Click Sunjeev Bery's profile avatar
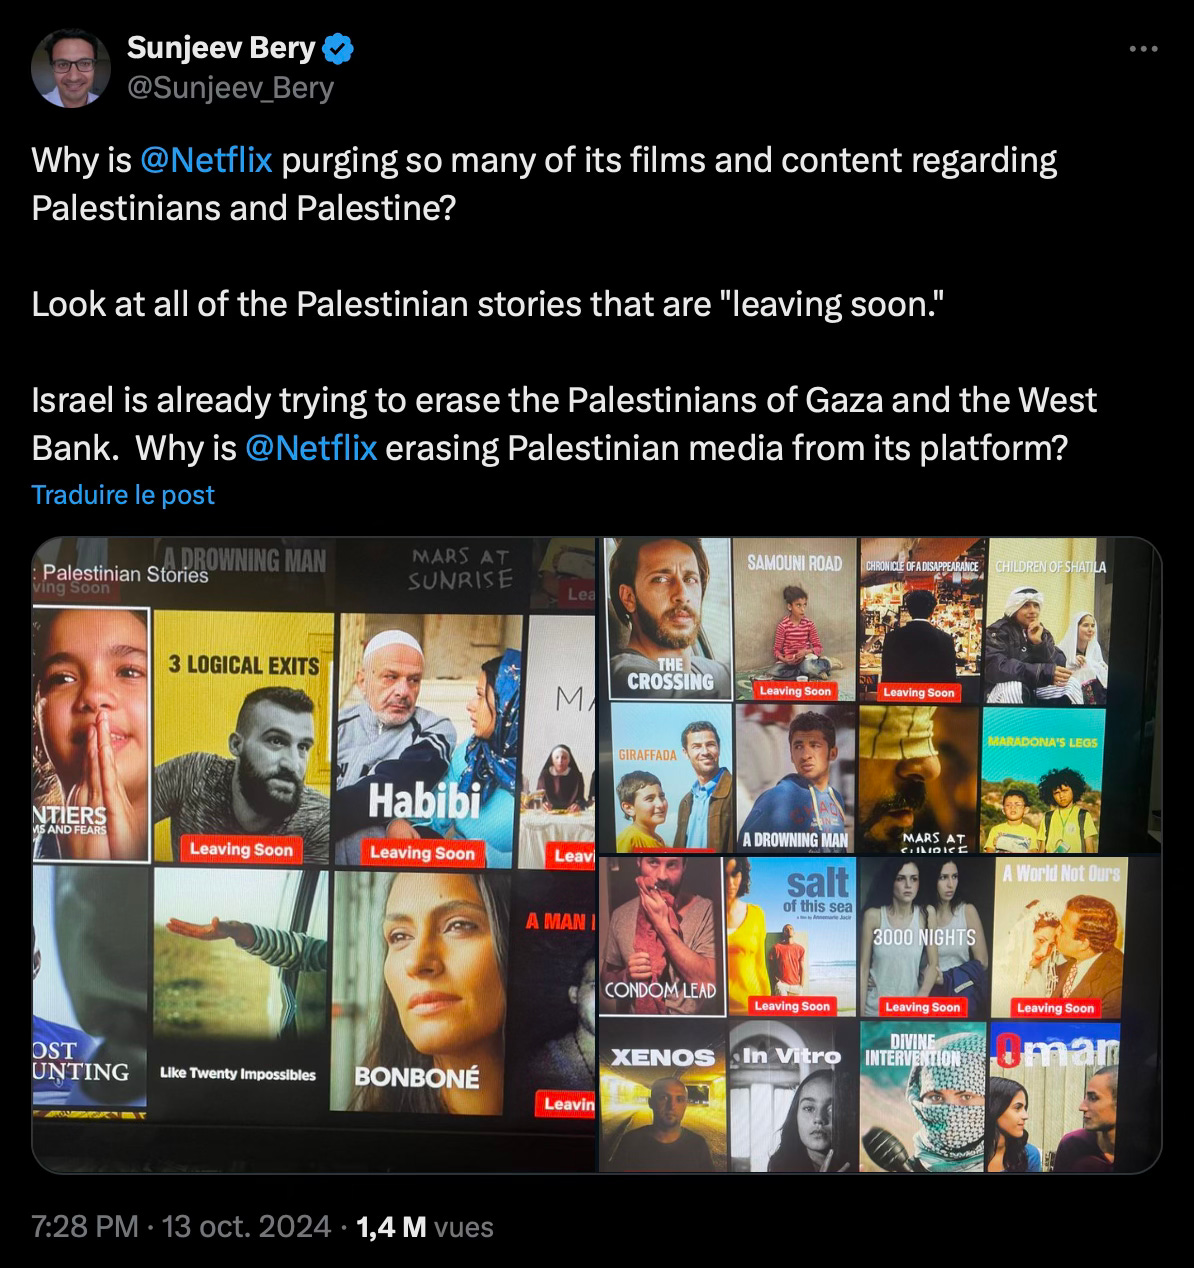The height and width of the screenshot is (1268, 1194). click(71, 68)
